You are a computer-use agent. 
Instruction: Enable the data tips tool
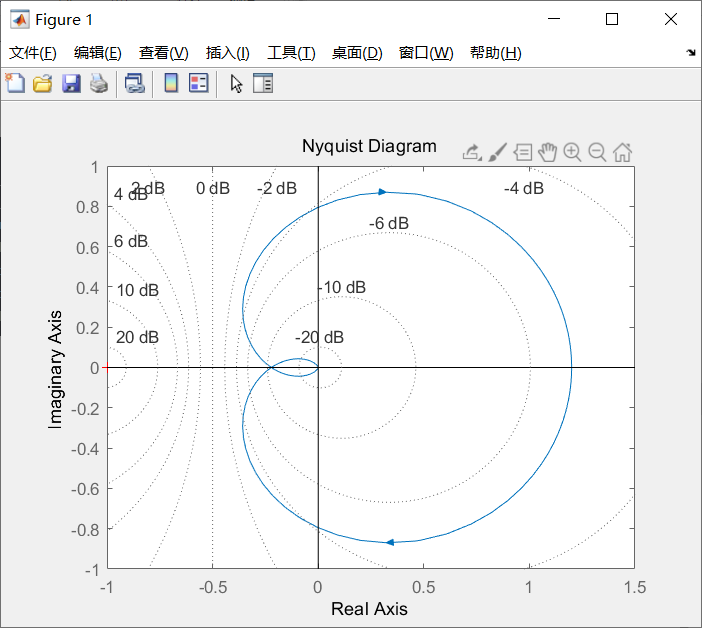[522, 153]
